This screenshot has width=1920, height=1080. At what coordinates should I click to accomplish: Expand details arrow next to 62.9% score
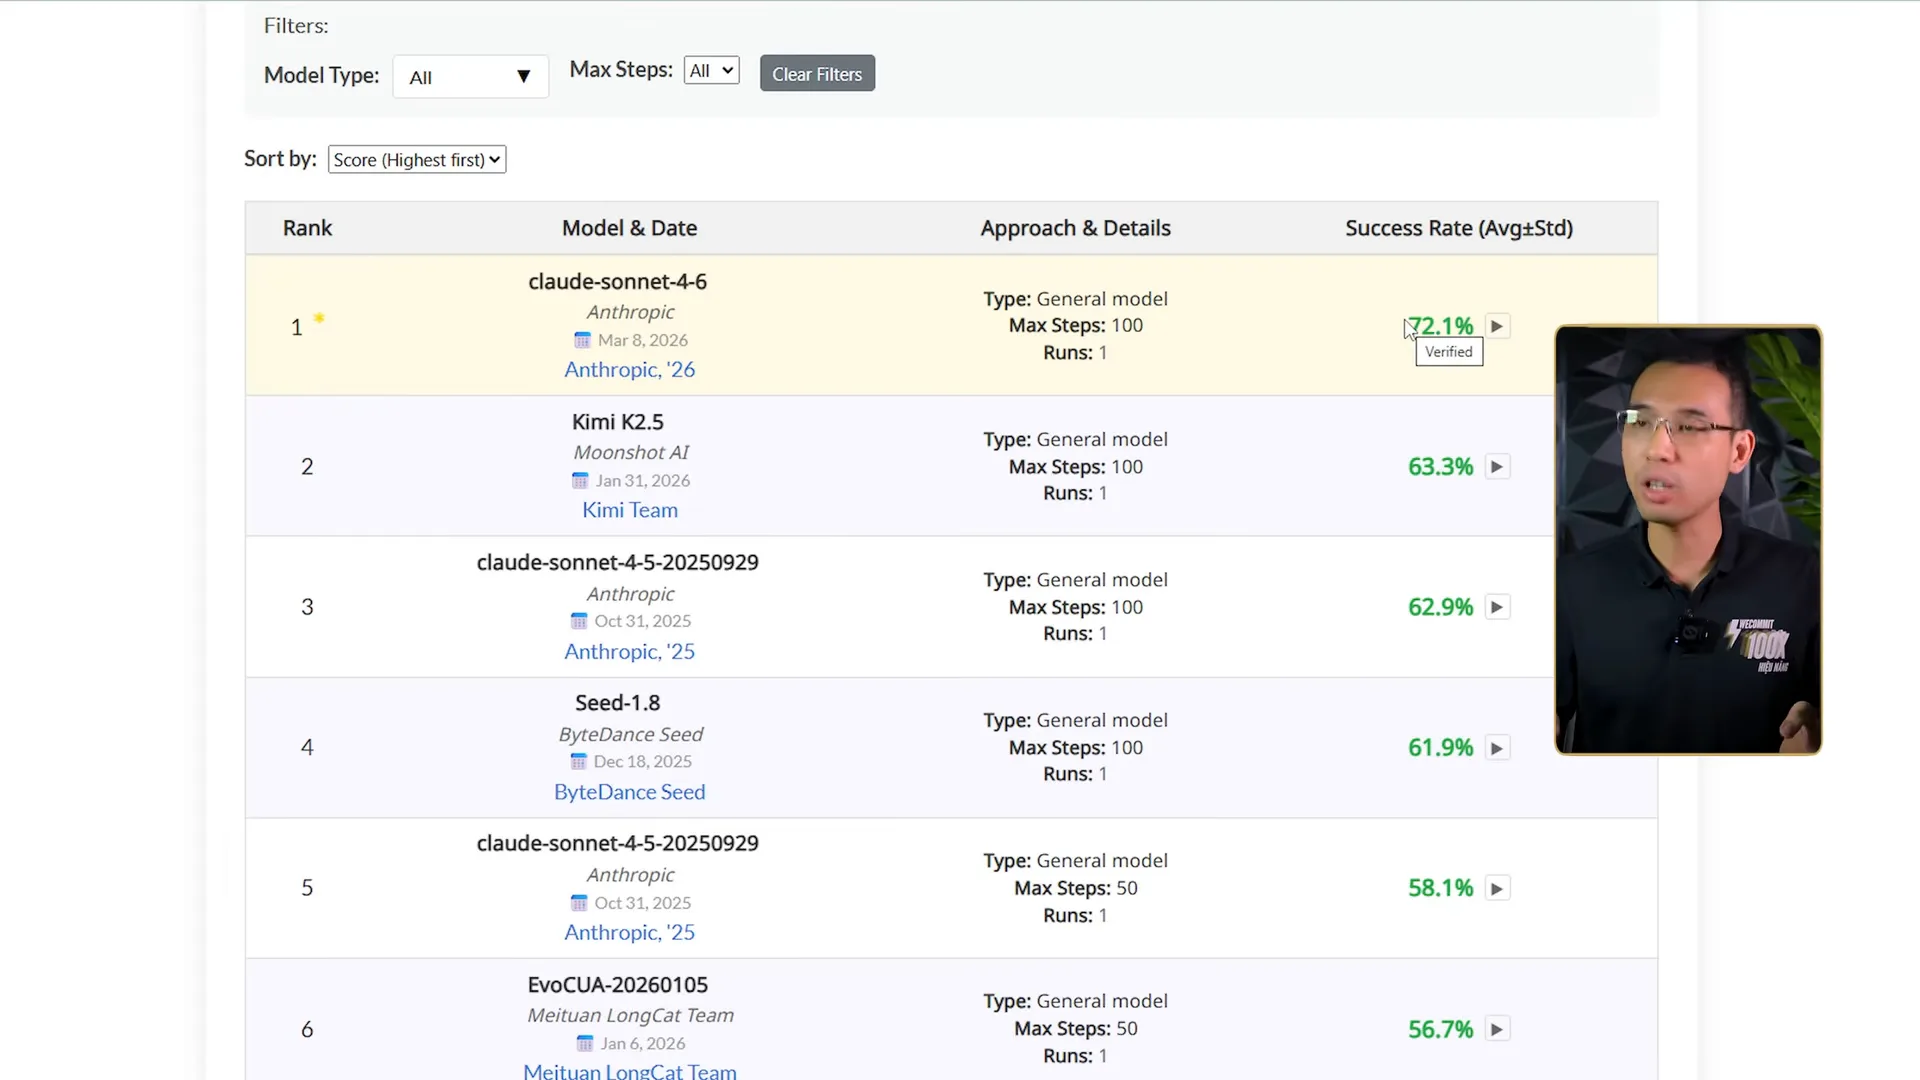[1497, 607]
